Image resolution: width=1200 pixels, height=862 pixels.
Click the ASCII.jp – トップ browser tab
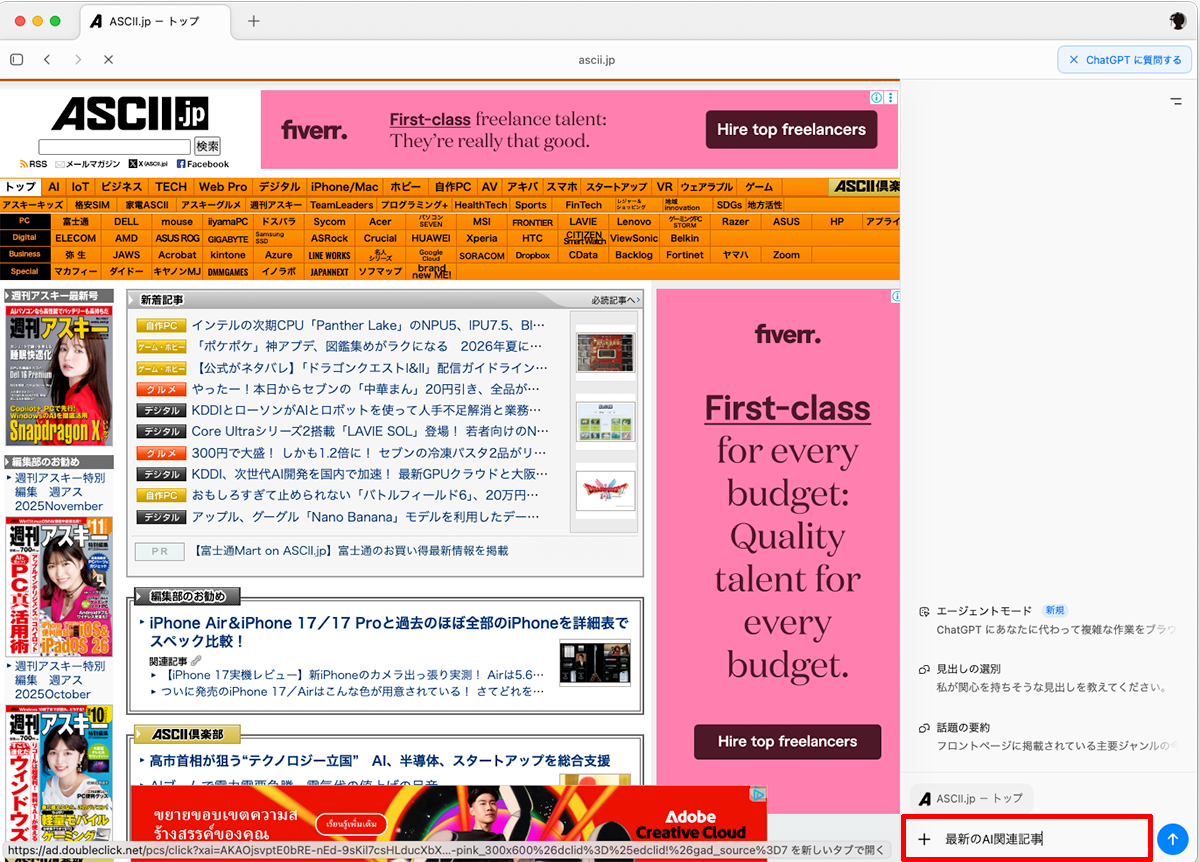point(156,21)
